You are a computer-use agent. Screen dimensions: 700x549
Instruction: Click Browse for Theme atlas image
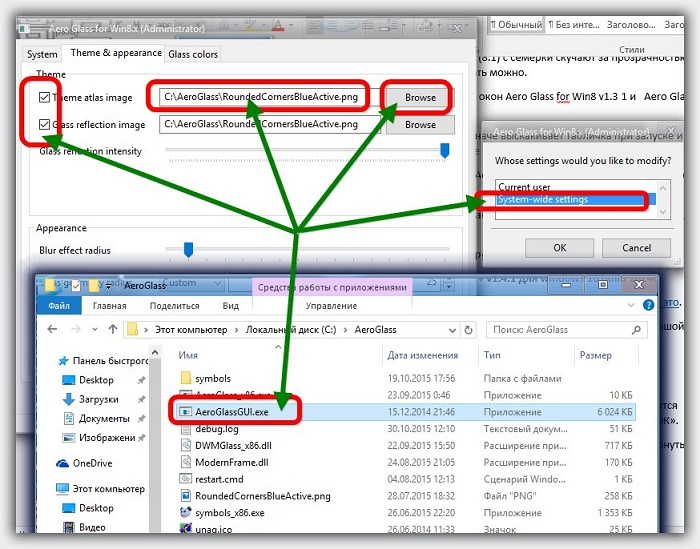pos(420,97)
